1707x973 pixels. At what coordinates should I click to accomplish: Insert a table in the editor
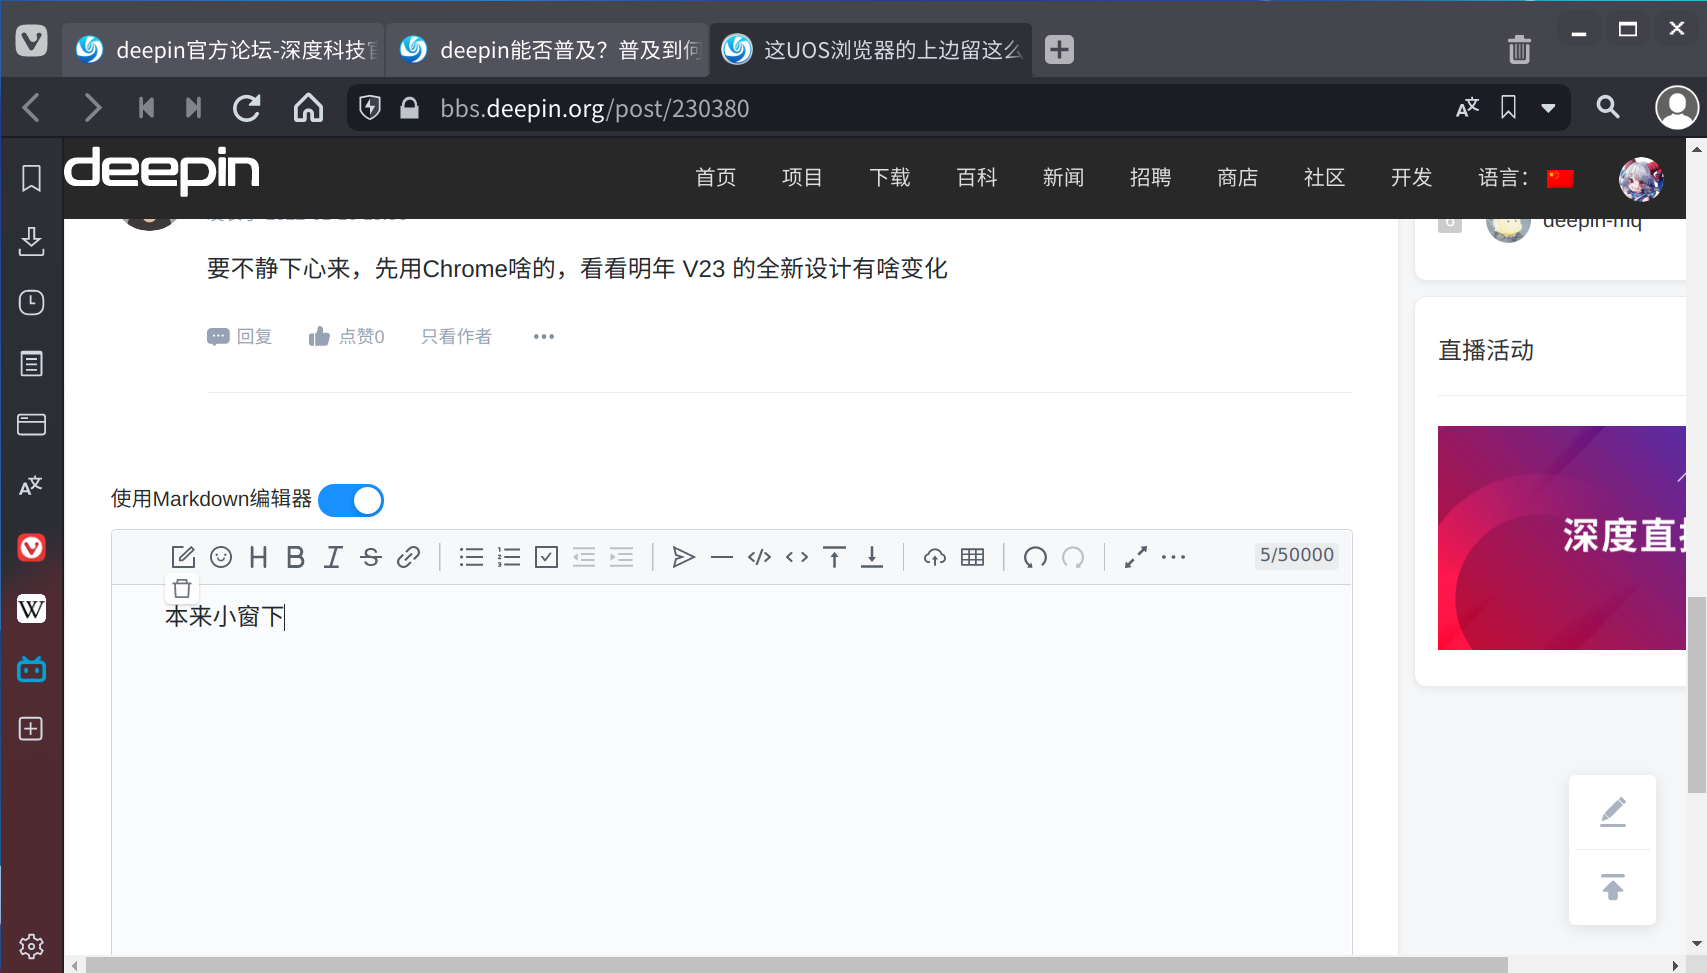tap(972, 557)
